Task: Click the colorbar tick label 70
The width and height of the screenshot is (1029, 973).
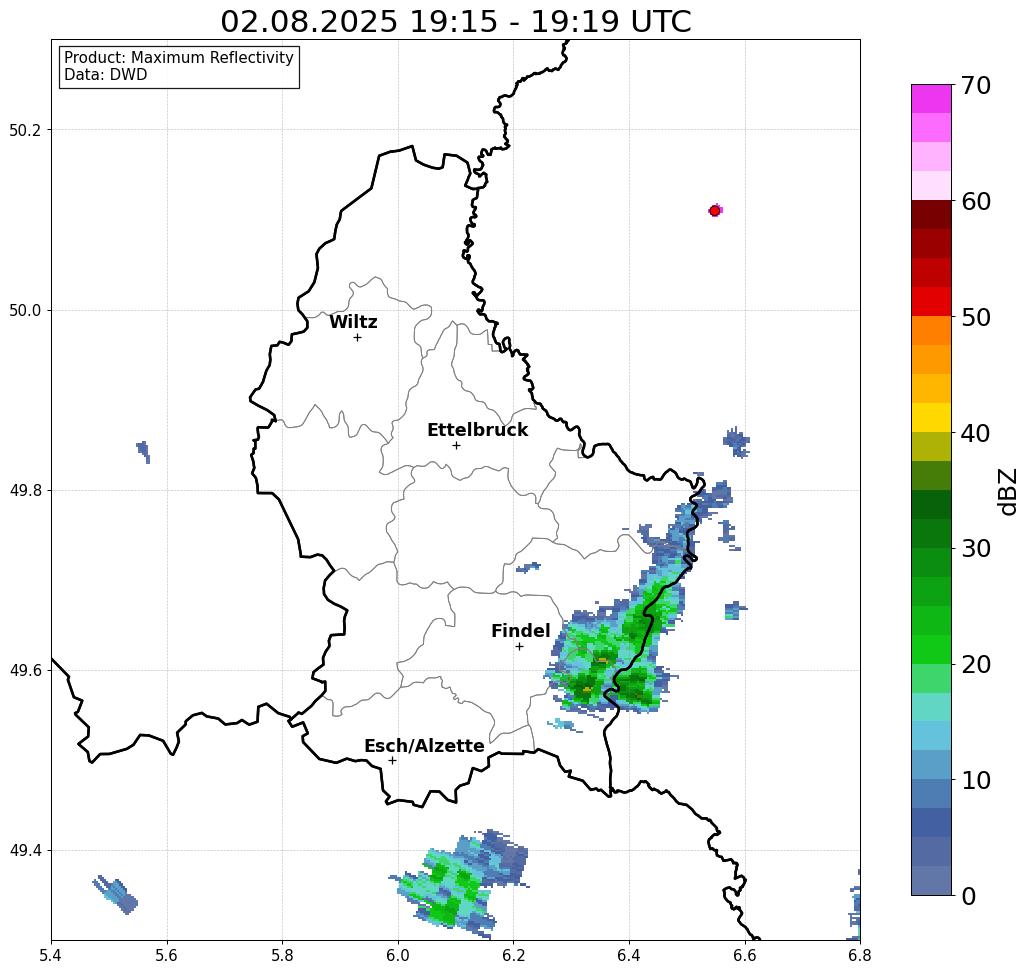Action: click(x=976, y=85)
